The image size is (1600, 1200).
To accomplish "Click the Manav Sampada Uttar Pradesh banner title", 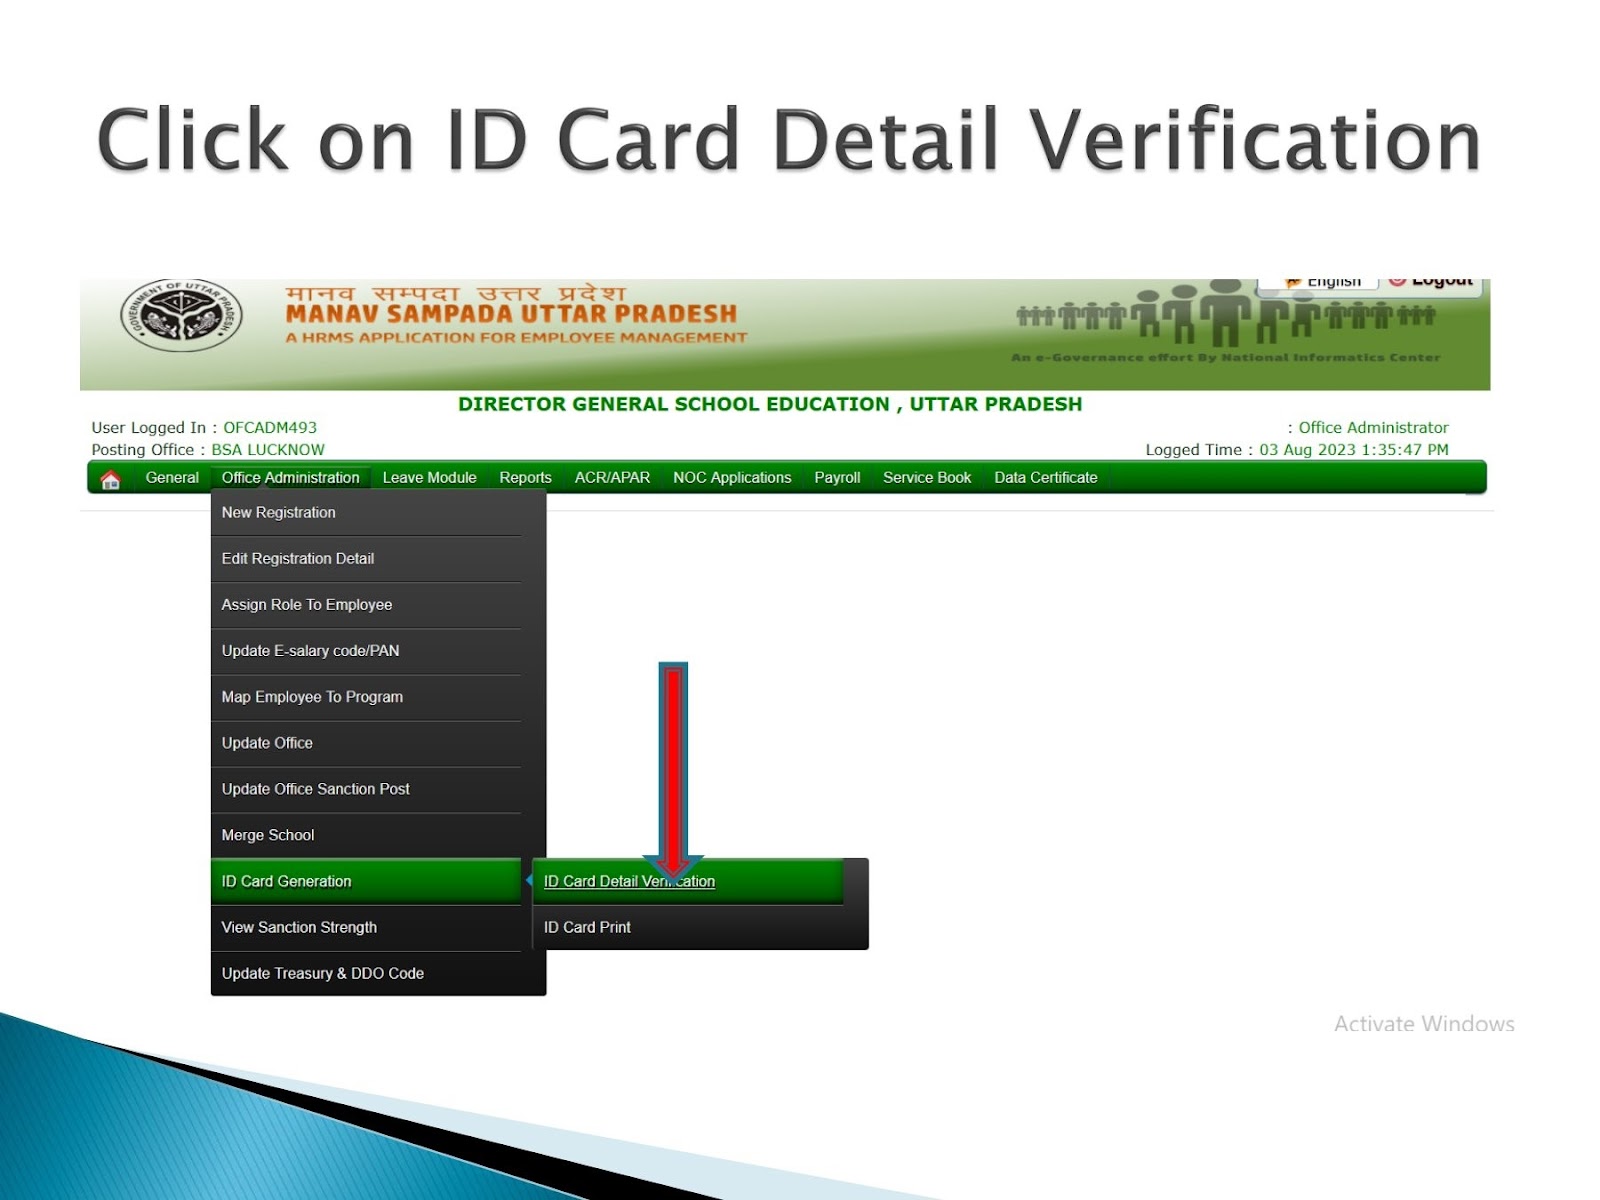I will click(511, 313).
